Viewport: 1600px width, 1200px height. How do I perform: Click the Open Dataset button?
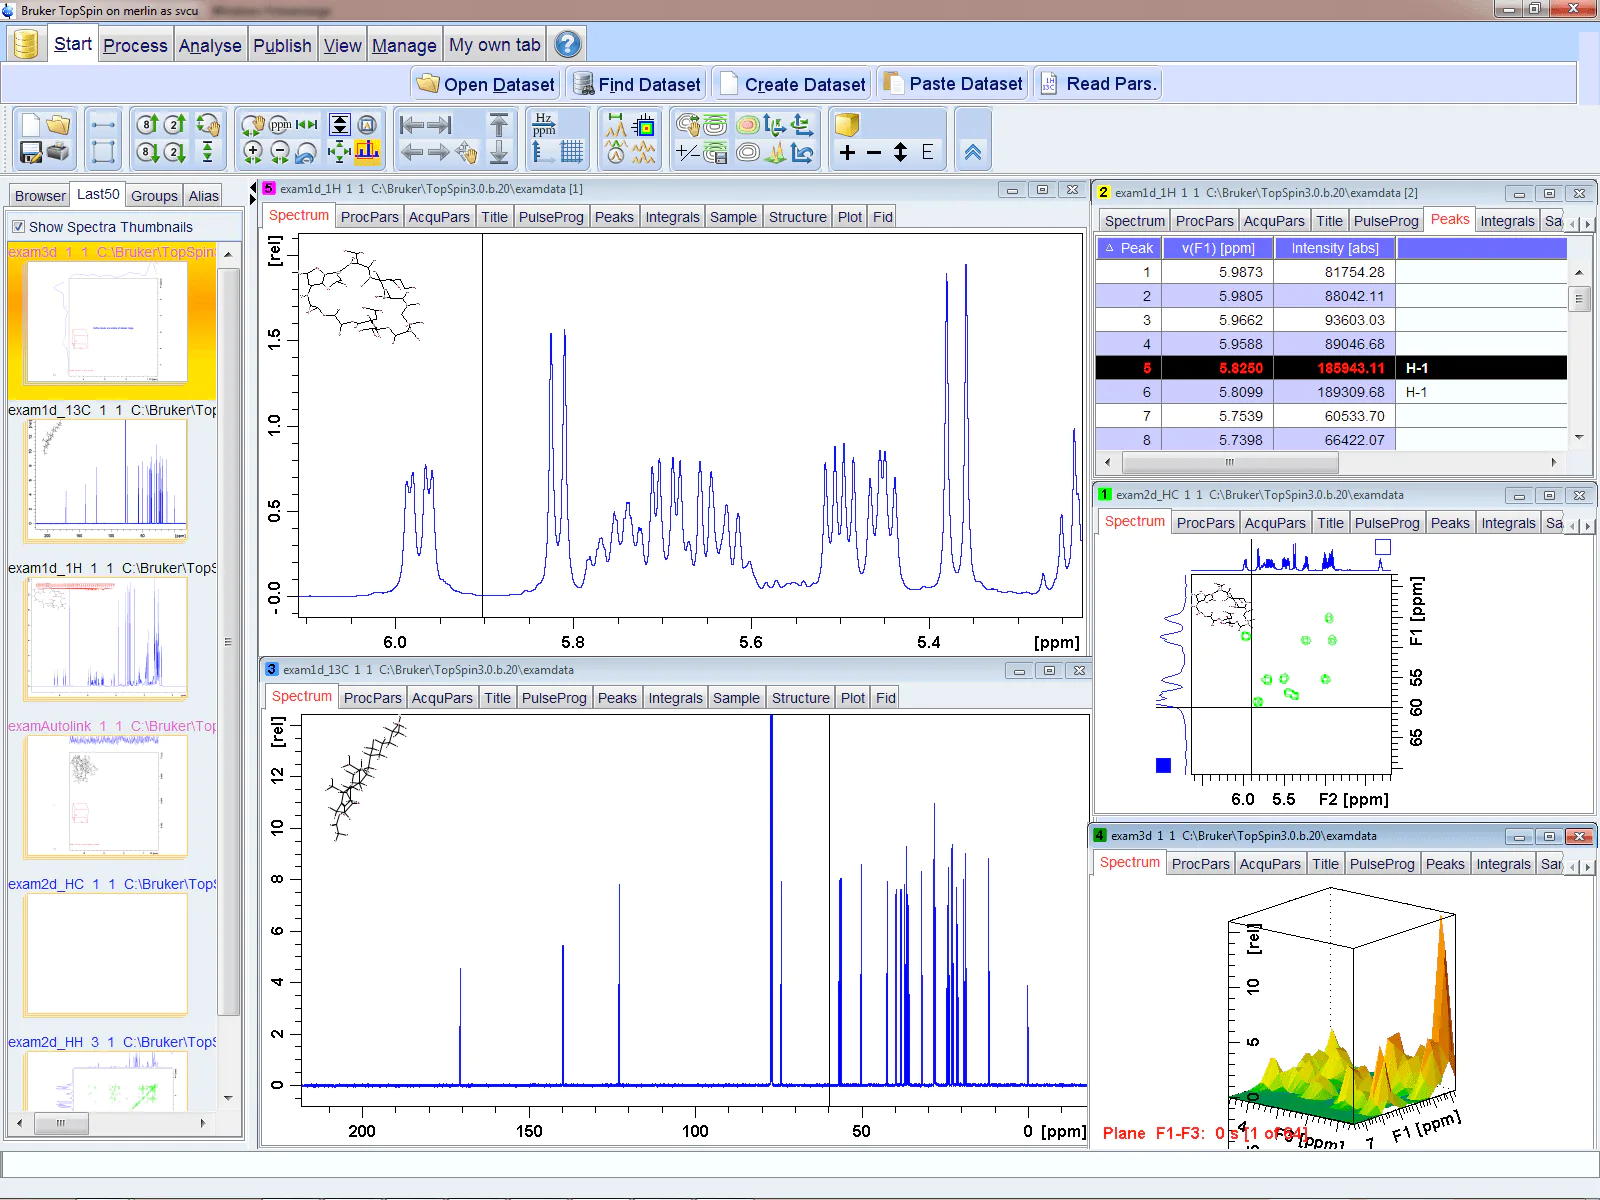(x=485, y=84)
